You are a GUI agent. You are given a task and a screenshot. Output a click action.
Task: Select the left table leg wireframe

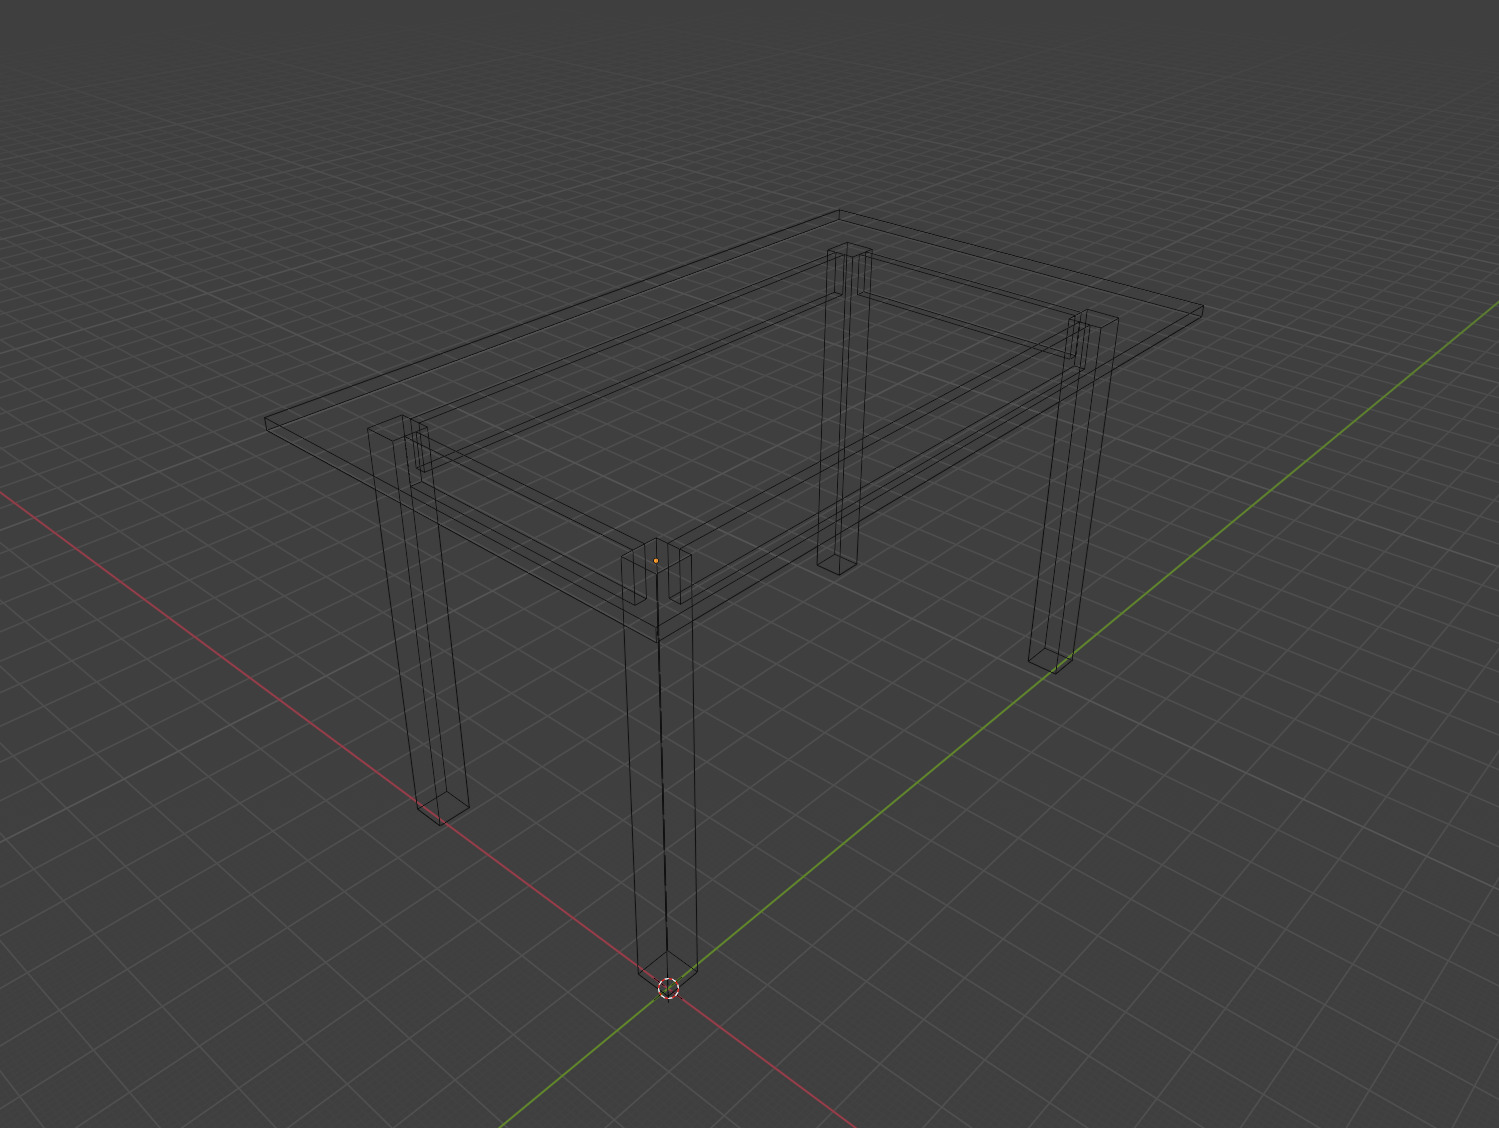tap(418, 620)
